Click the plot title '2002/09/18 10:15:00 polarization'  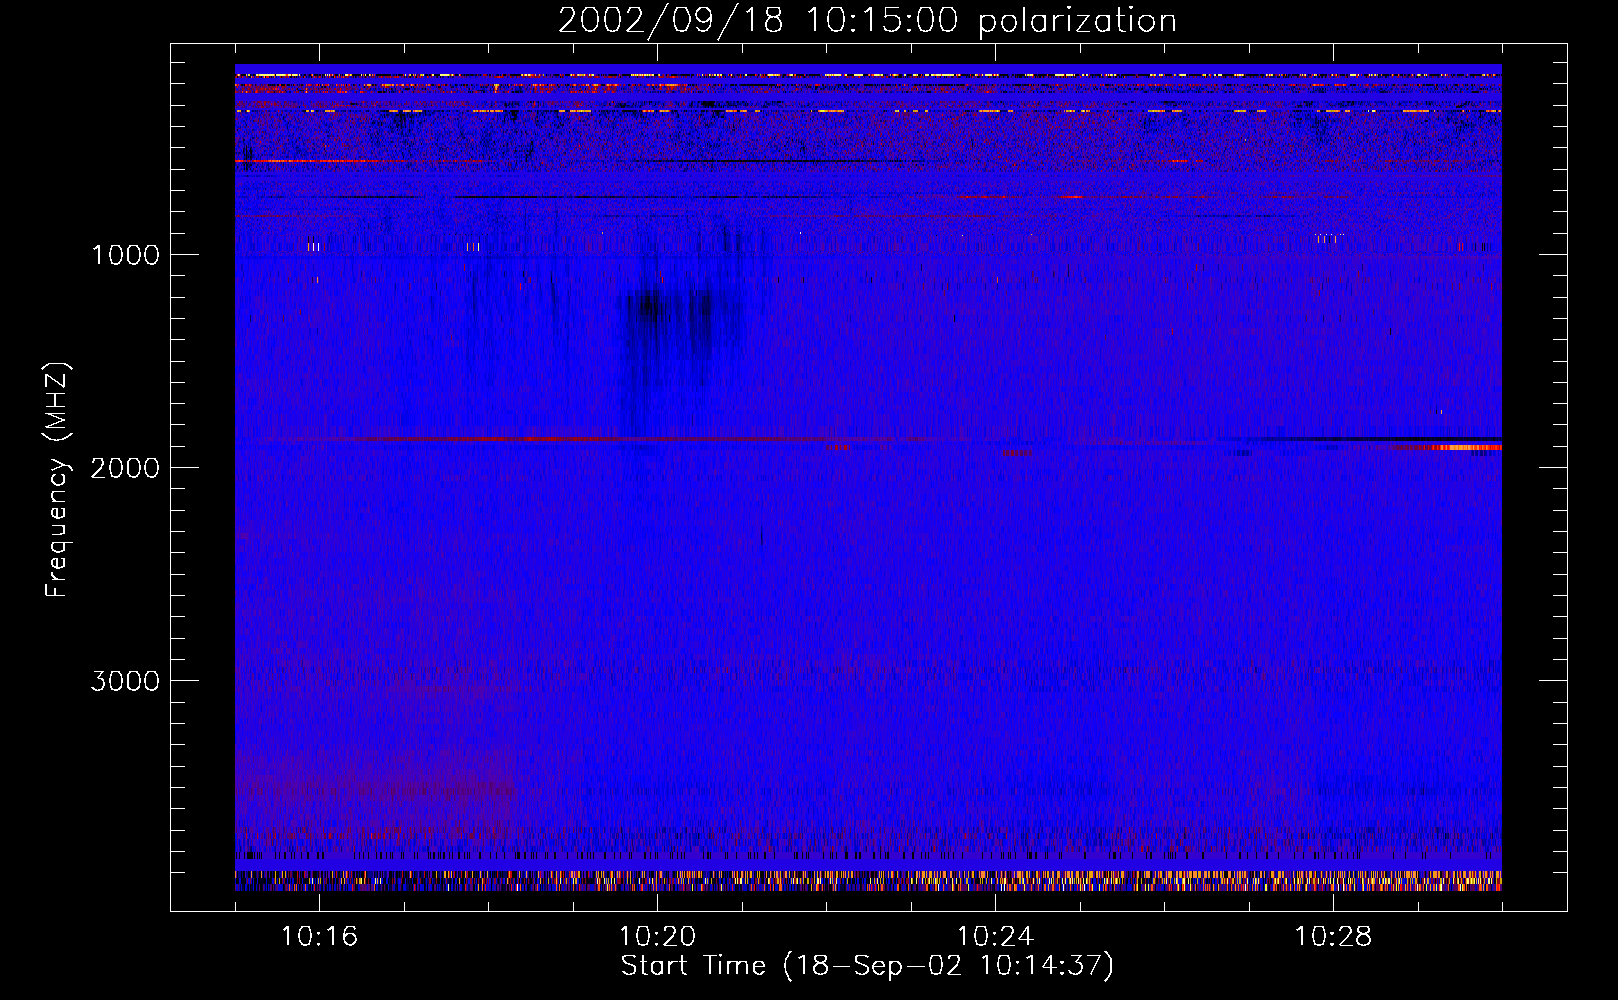point(867,21)
